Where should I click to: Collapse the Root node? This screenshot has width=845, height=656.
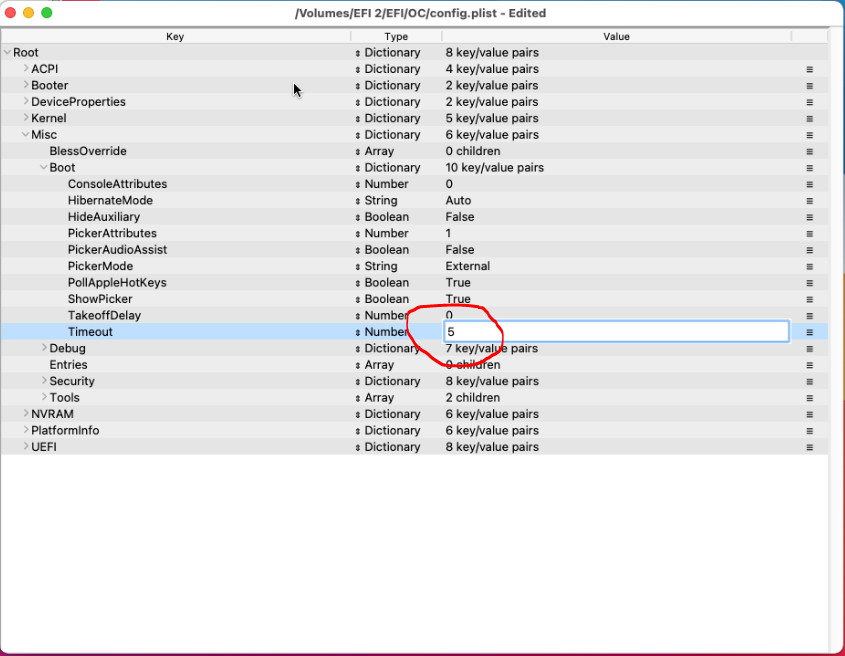7,52
